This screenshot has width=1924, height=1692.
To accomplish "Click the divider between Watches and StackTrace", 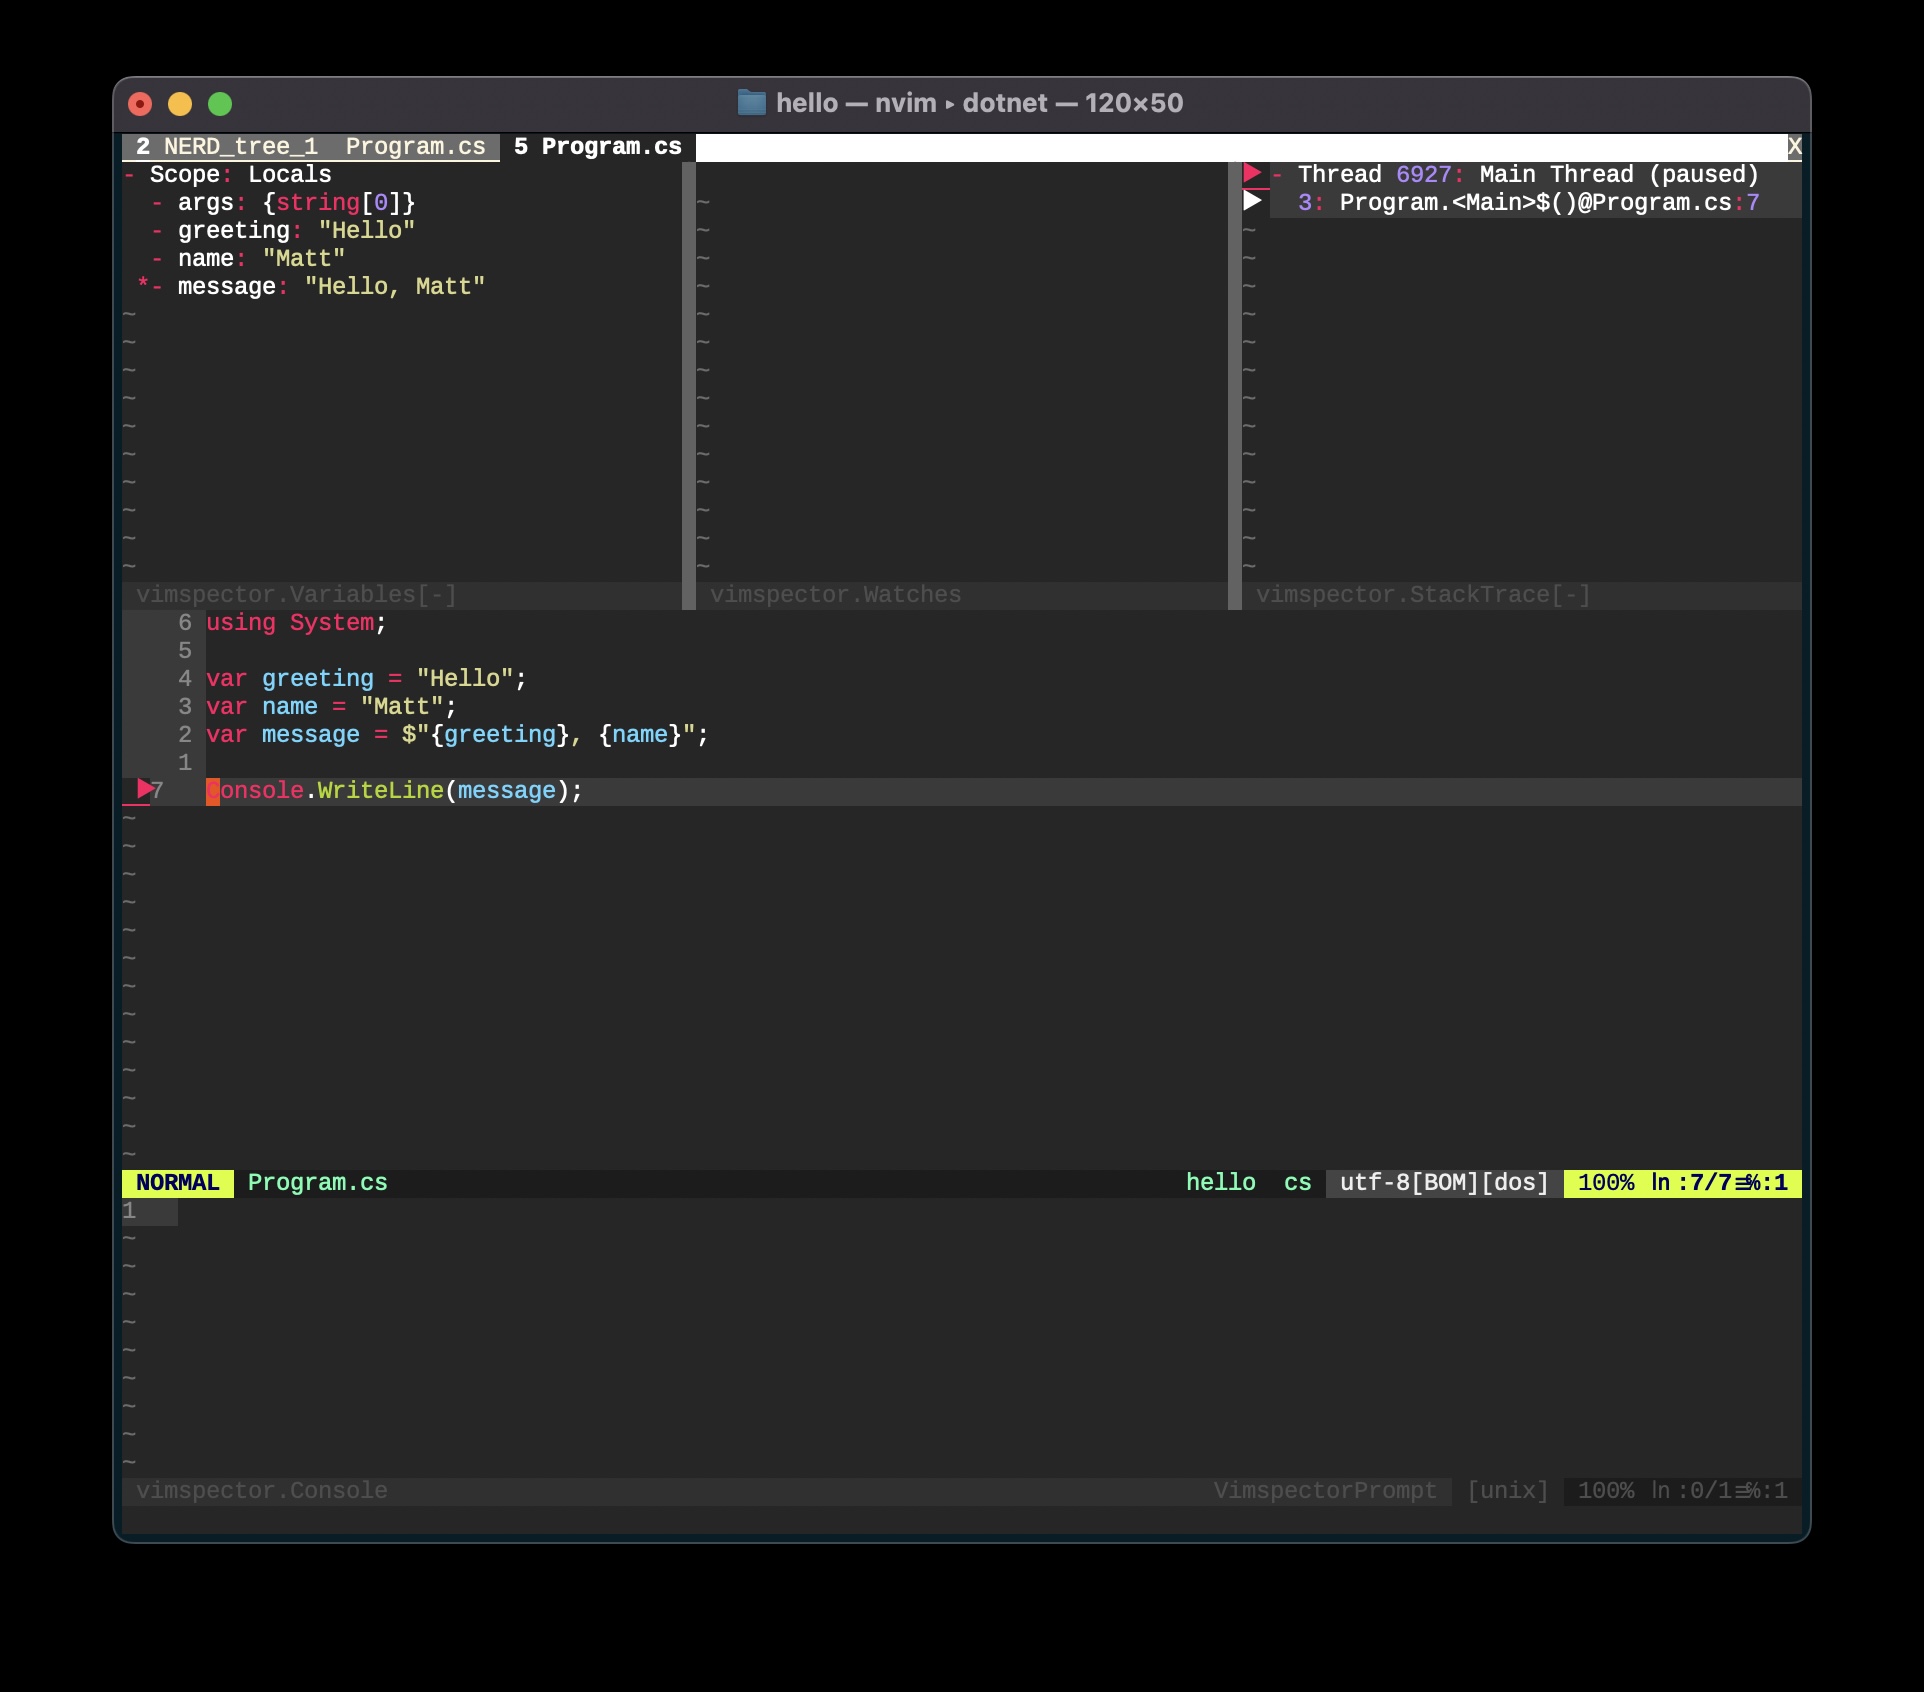I will tap(1235, 386).
